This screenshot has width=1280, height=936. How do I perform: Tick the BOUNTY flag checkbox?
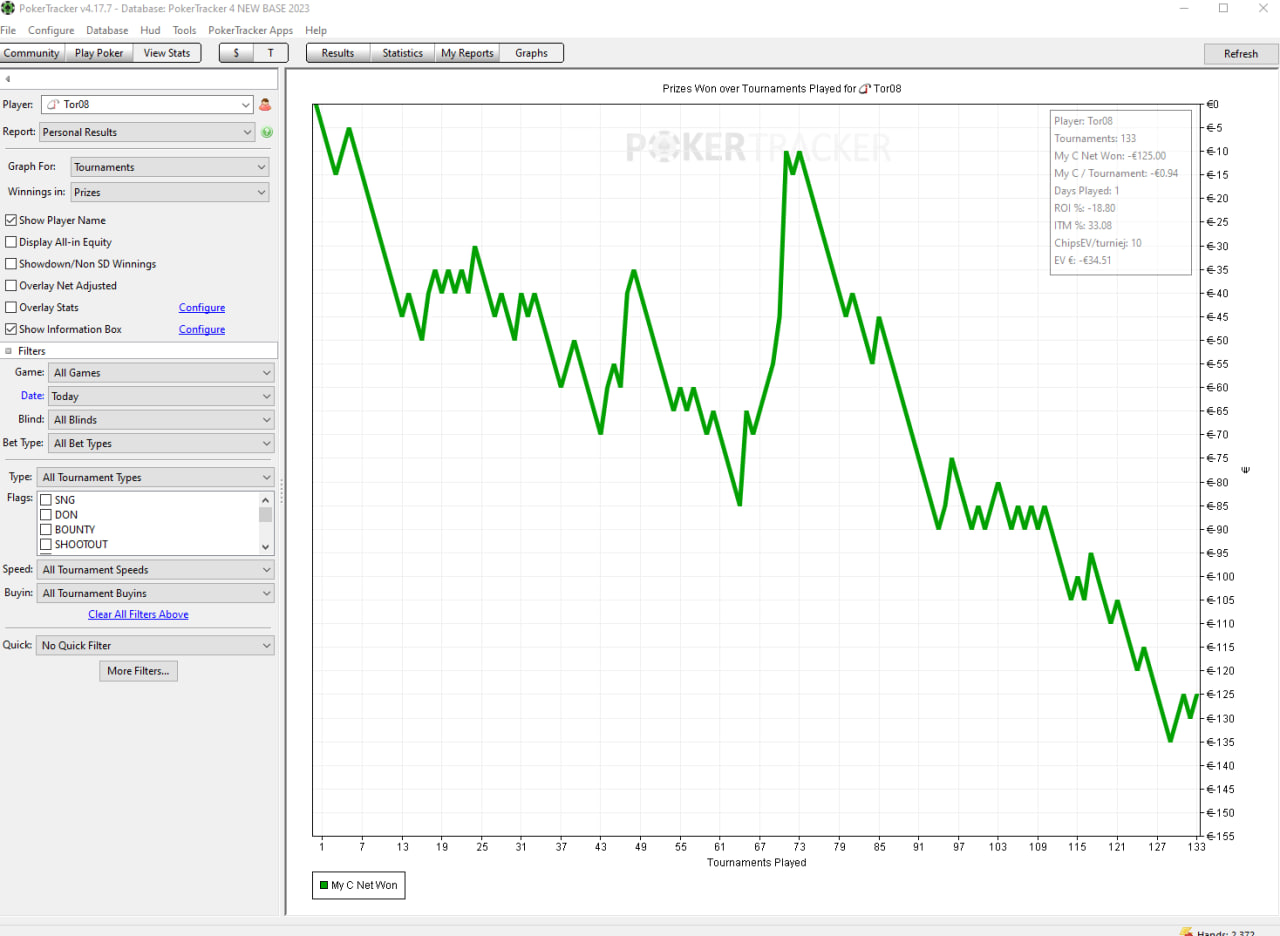tap(46, 530)
